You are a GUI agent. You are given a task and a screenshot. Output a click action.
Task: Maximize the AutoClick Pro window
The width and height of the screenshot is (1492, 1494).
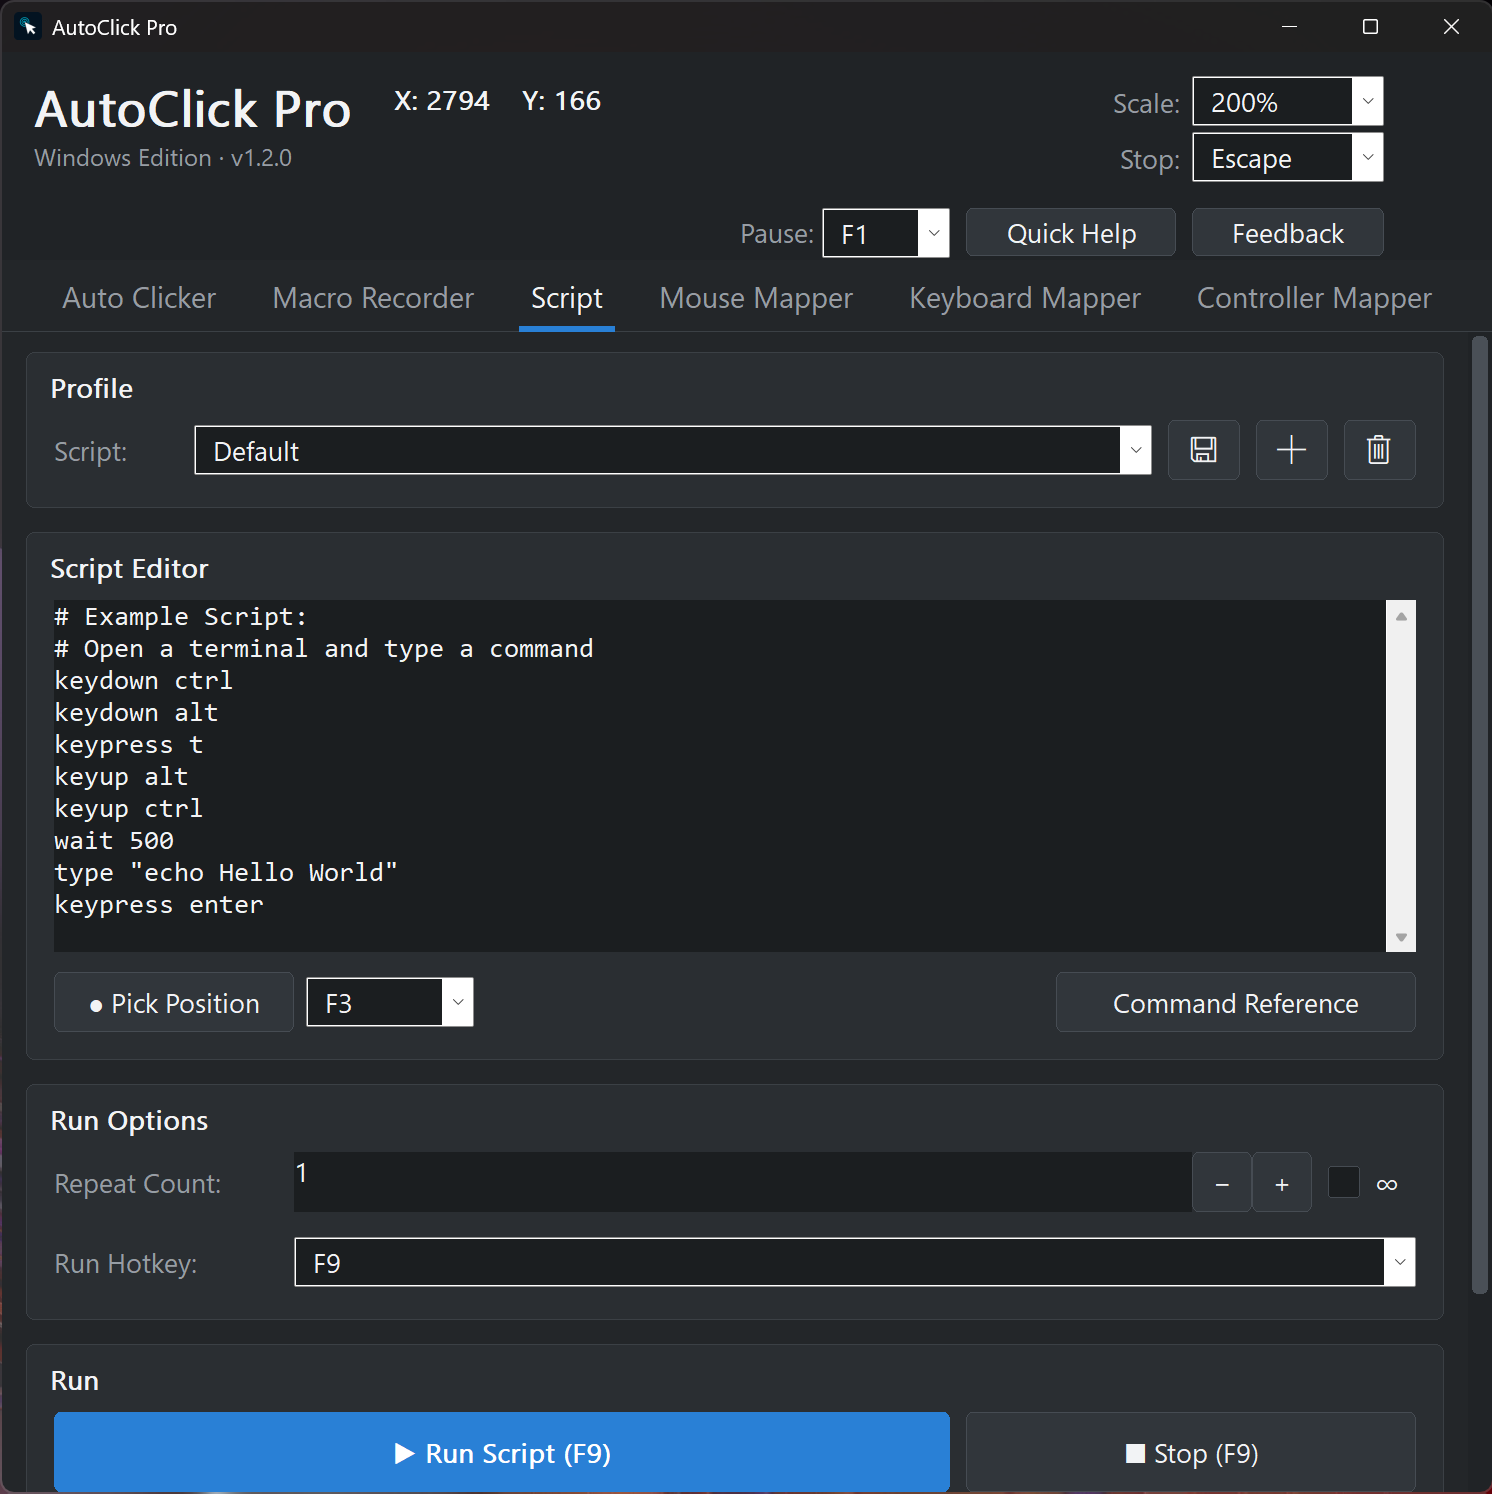point(1370,27)
